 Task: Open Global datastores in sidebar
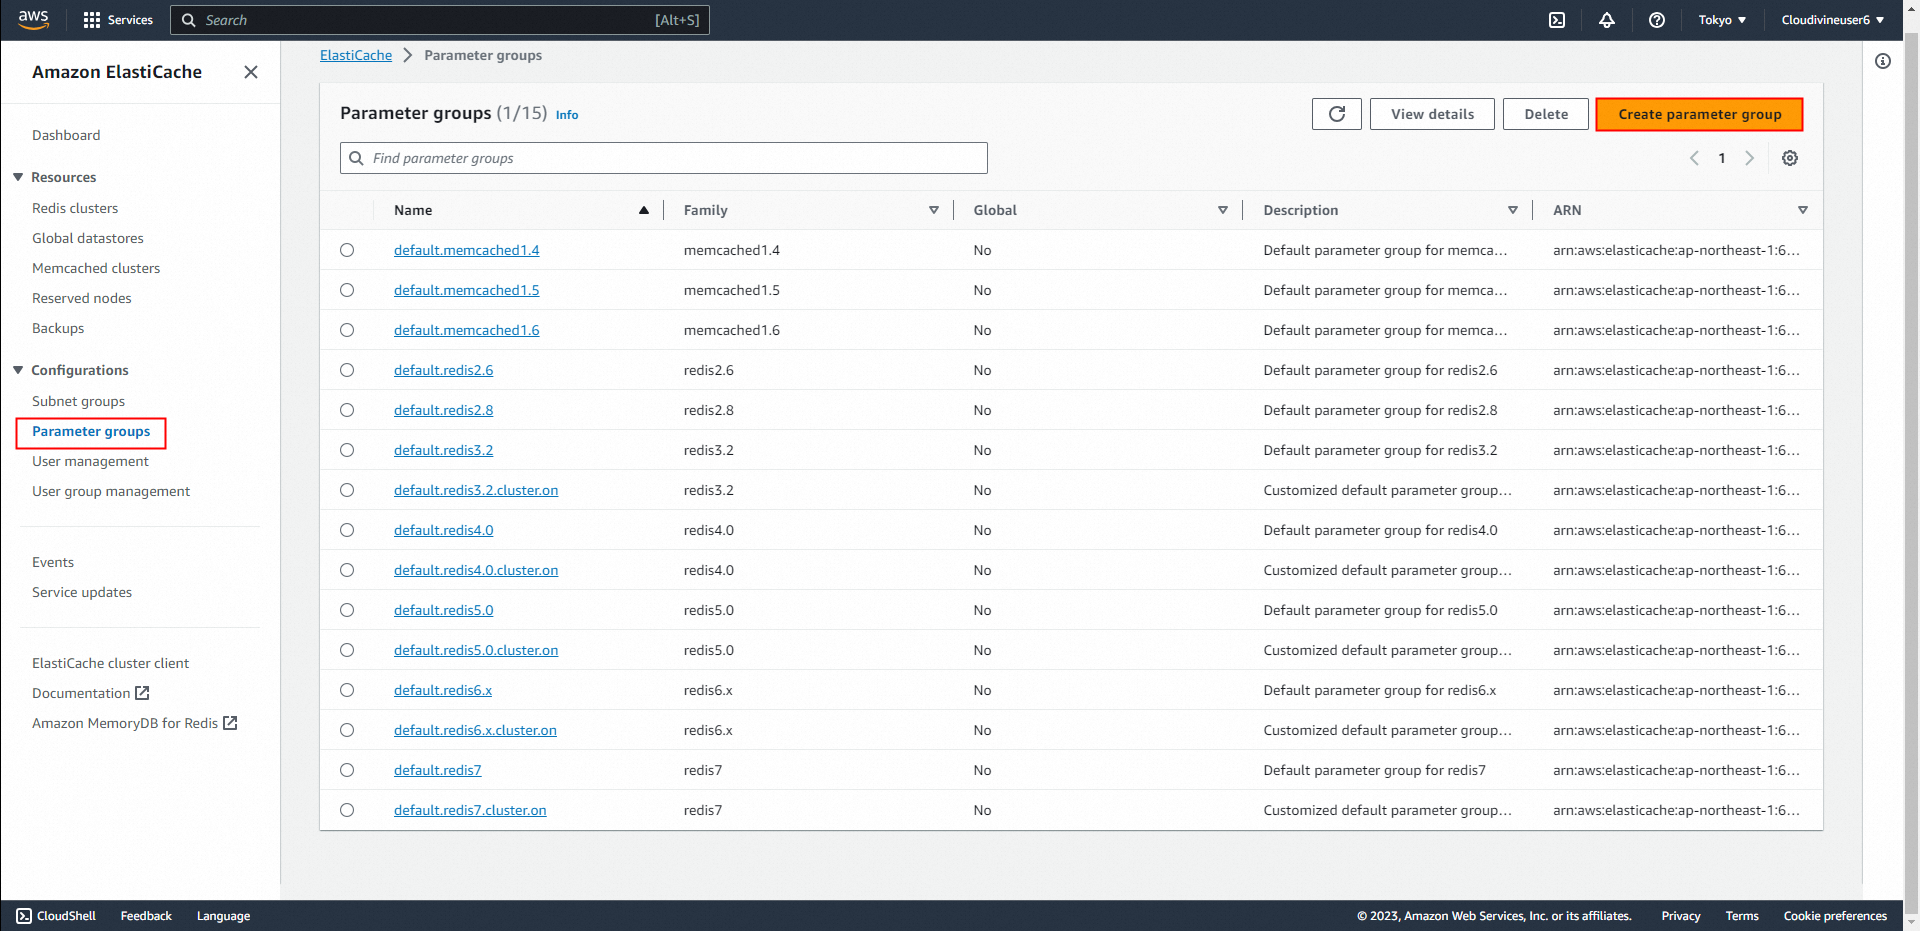click(x=88, y=238)
